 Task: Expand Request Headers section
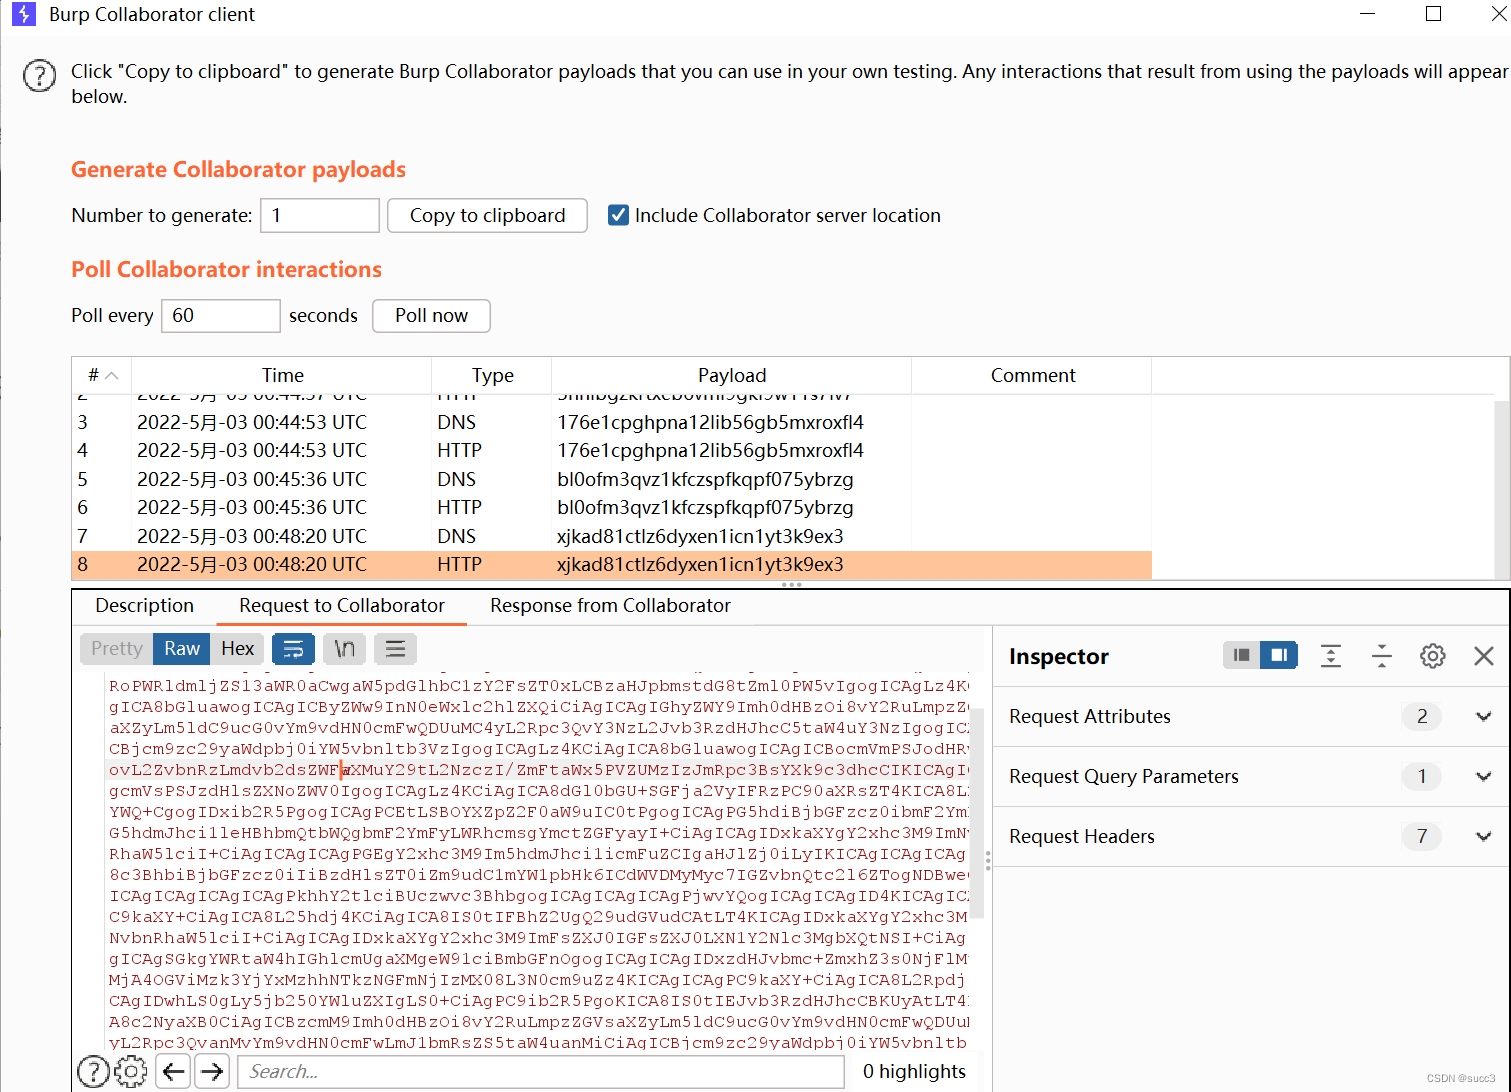point(1484,836)
